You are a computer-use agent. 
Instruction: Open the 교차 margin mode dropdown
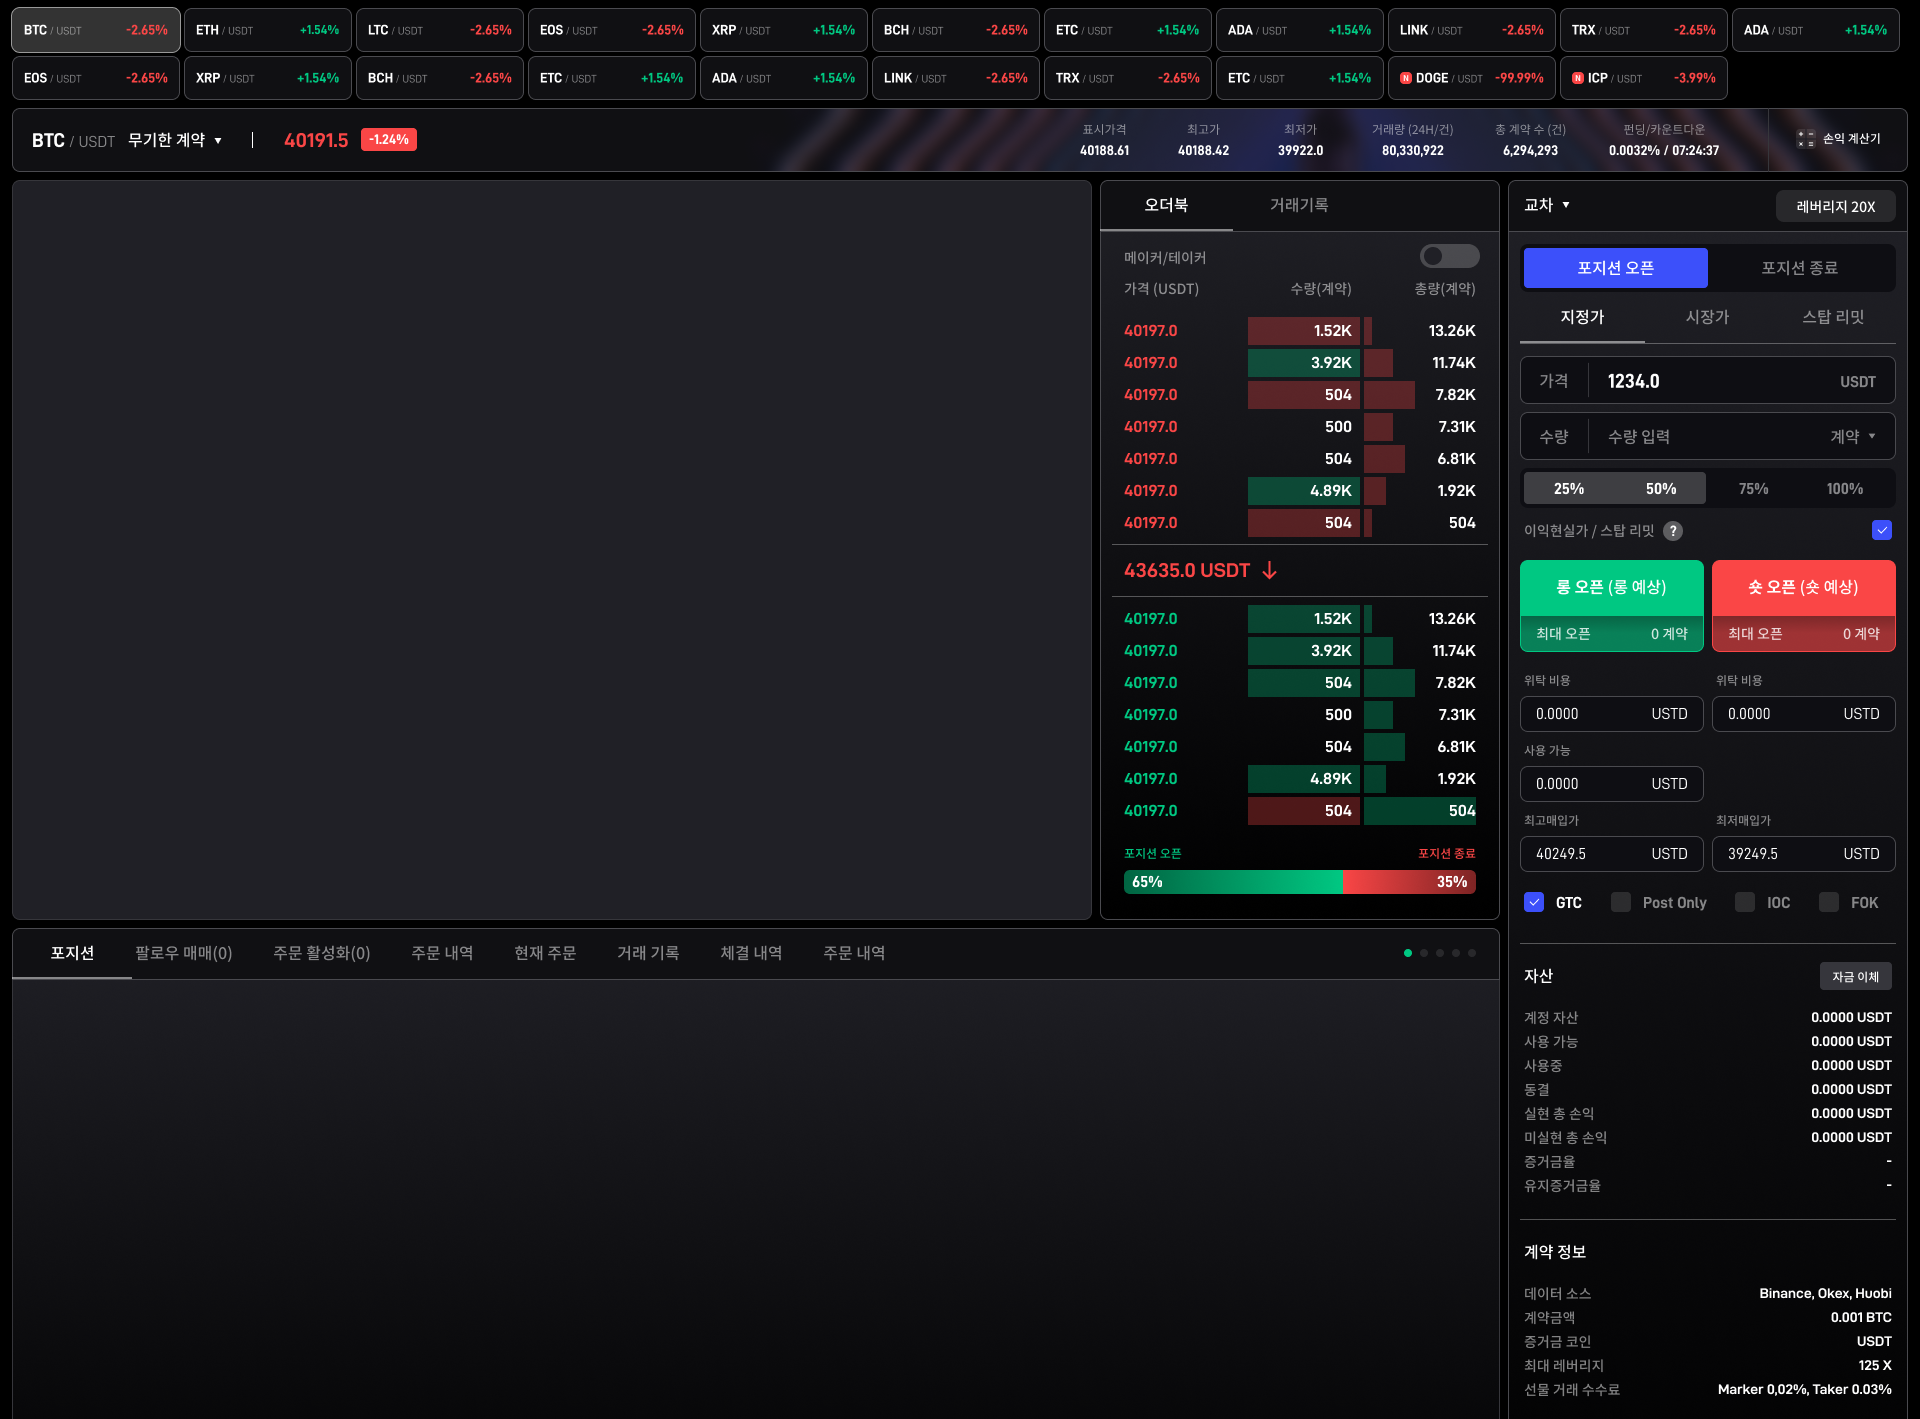click(1546, 205)
